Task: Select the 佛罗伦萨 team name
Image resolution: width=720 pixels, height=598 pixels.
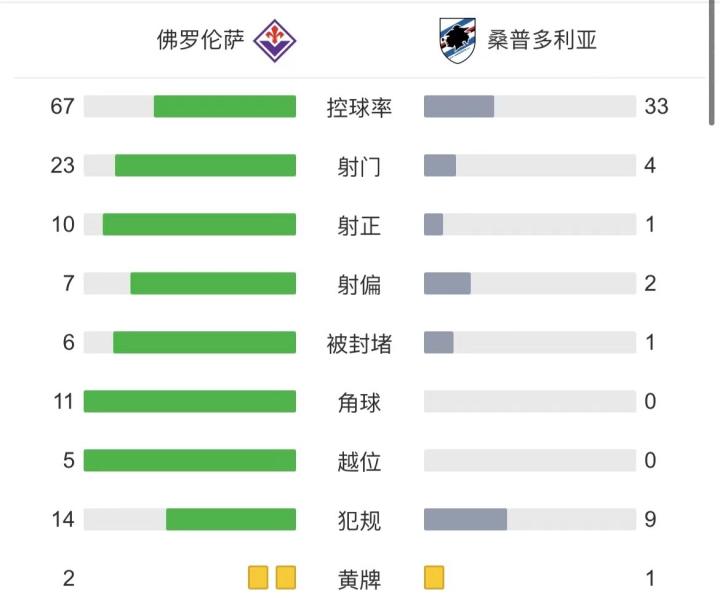Action: click(x=200, y=40)
